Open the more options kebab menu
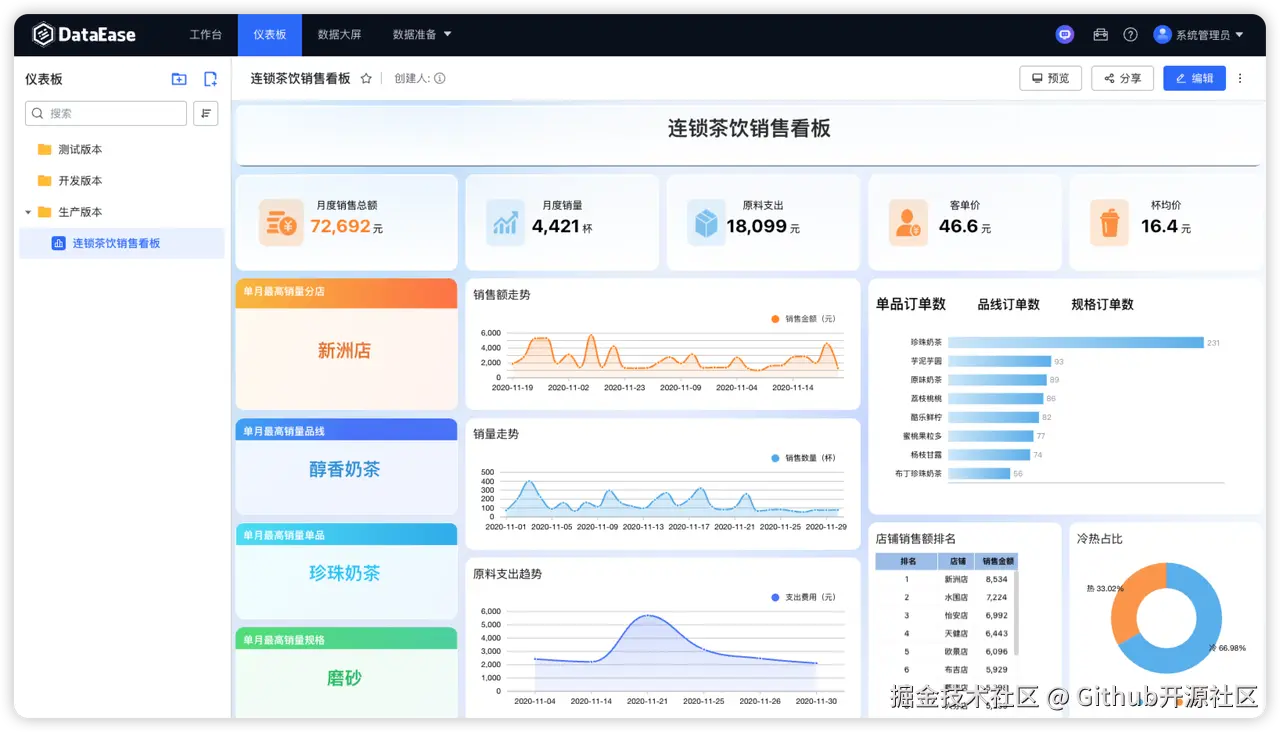 tap(1240, 78)
